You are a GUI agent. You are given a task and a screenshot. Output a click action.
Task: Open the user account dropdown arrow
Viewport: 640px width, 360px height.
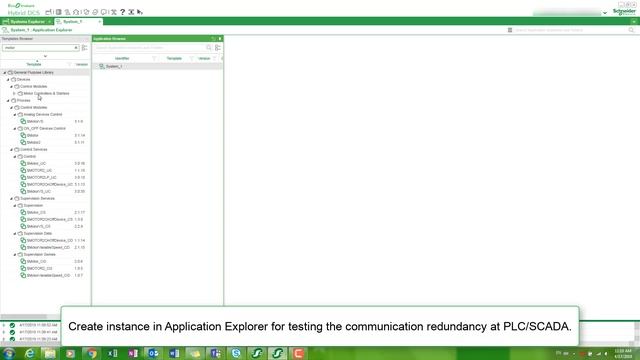[604, 13]
